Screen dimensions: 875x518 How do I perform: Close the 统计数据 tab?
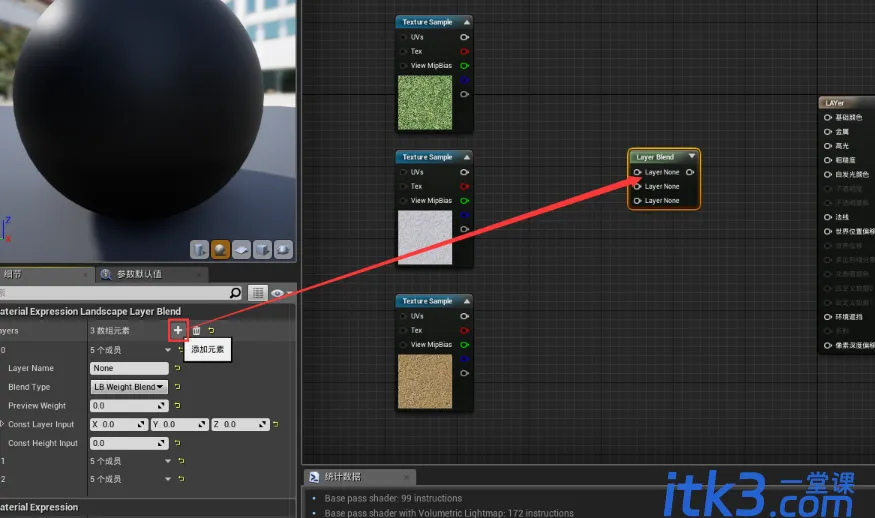pos(406,477)
